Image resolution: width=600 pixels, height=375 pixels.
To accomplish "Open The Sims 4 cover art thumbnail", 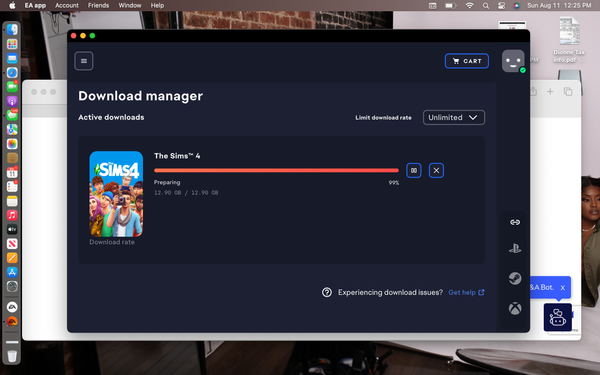I will tap(116, 194).
